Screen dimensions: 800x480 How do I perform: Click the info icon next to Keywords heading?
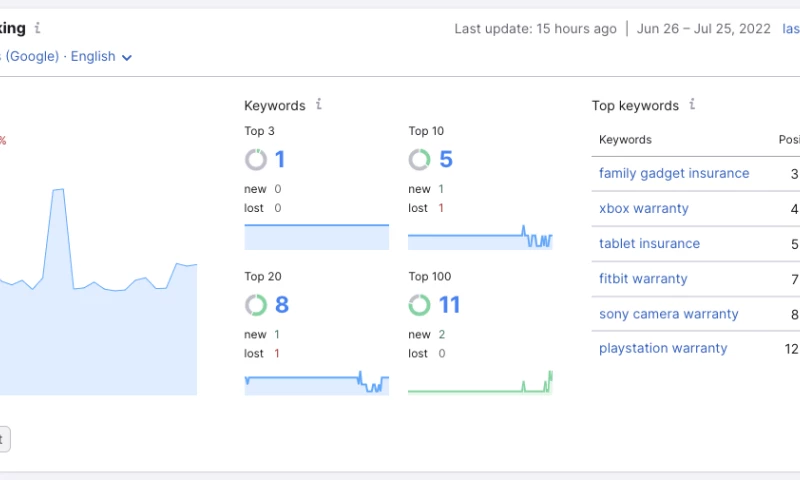(x=319, y=104)
